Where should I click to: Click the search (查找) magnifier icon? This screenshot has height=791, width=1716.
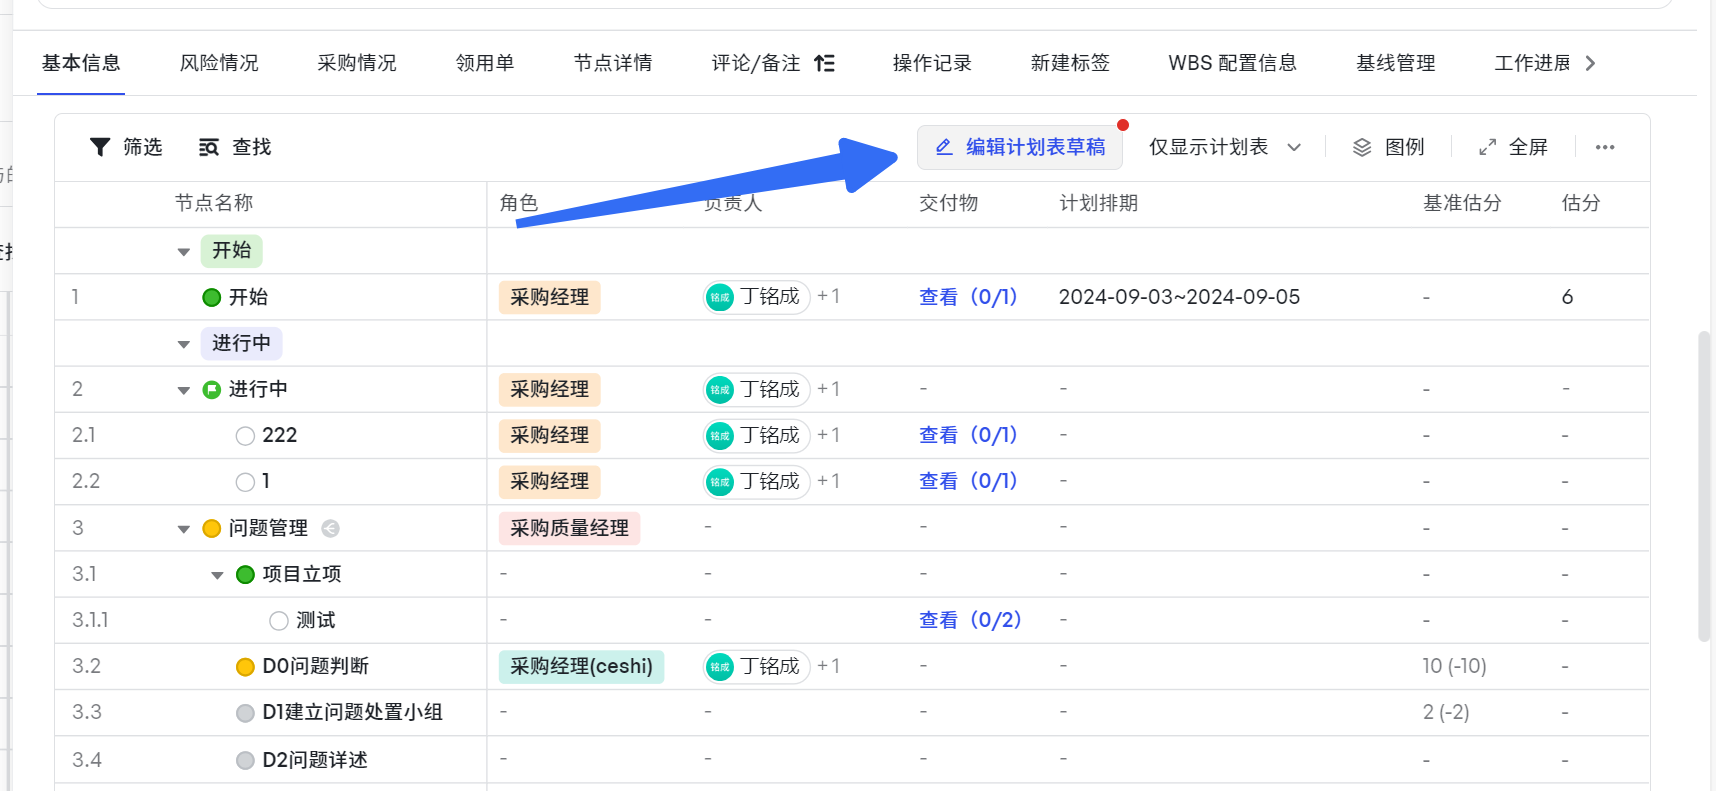pos(209,148)
